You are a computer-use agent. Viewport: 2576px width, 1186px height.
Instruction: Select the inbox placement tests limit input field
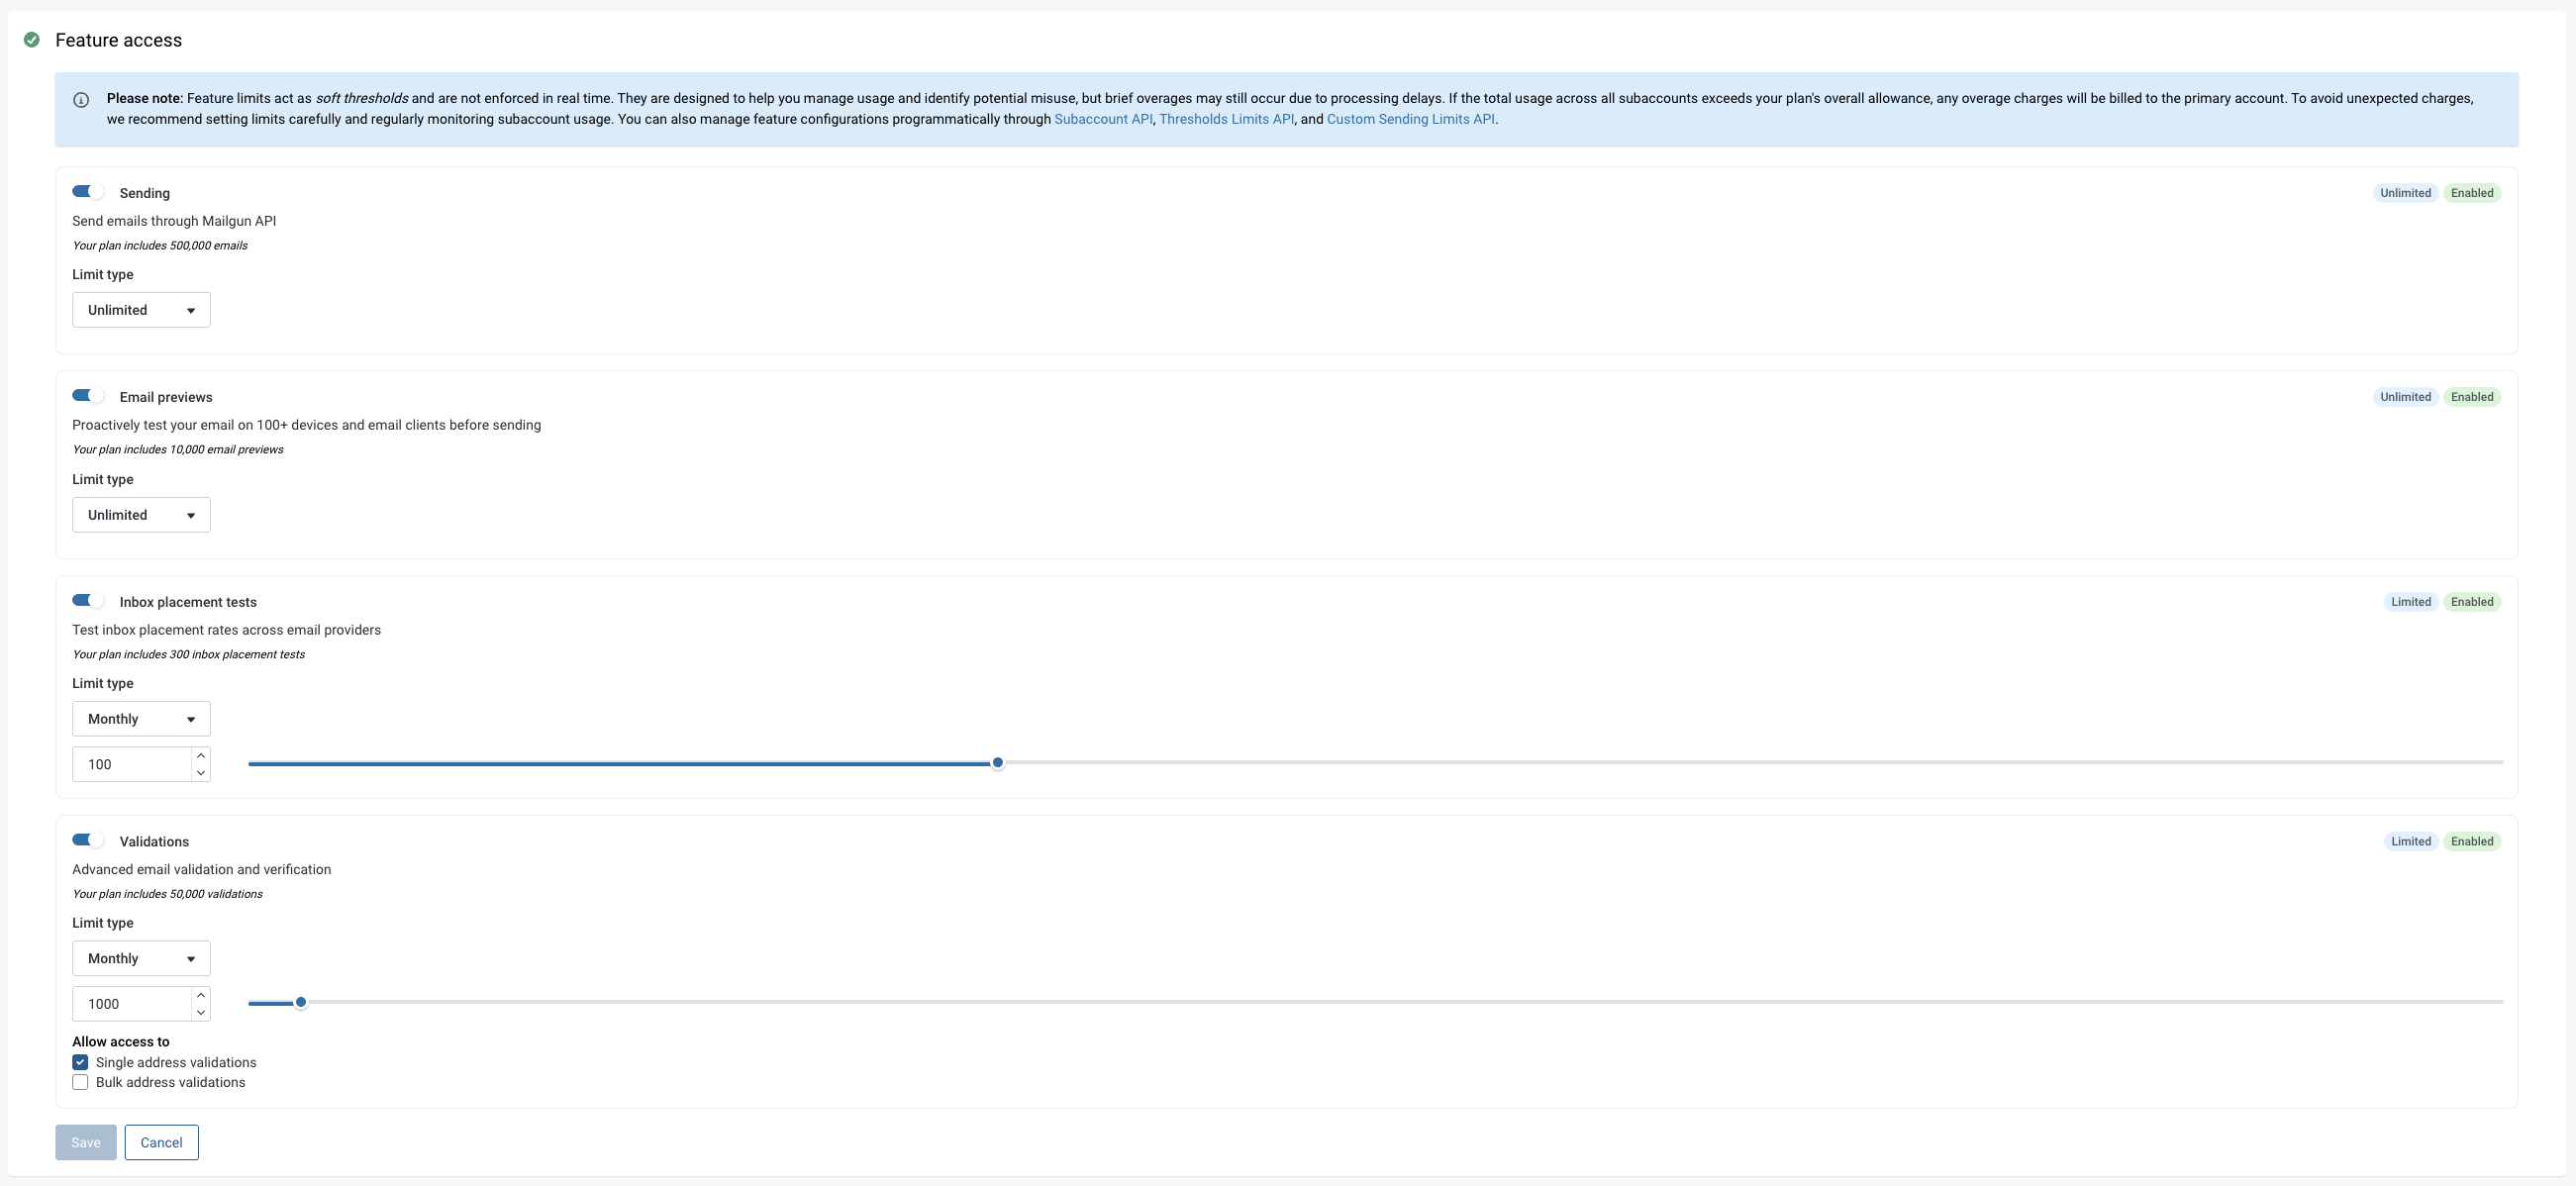[130, 763]
